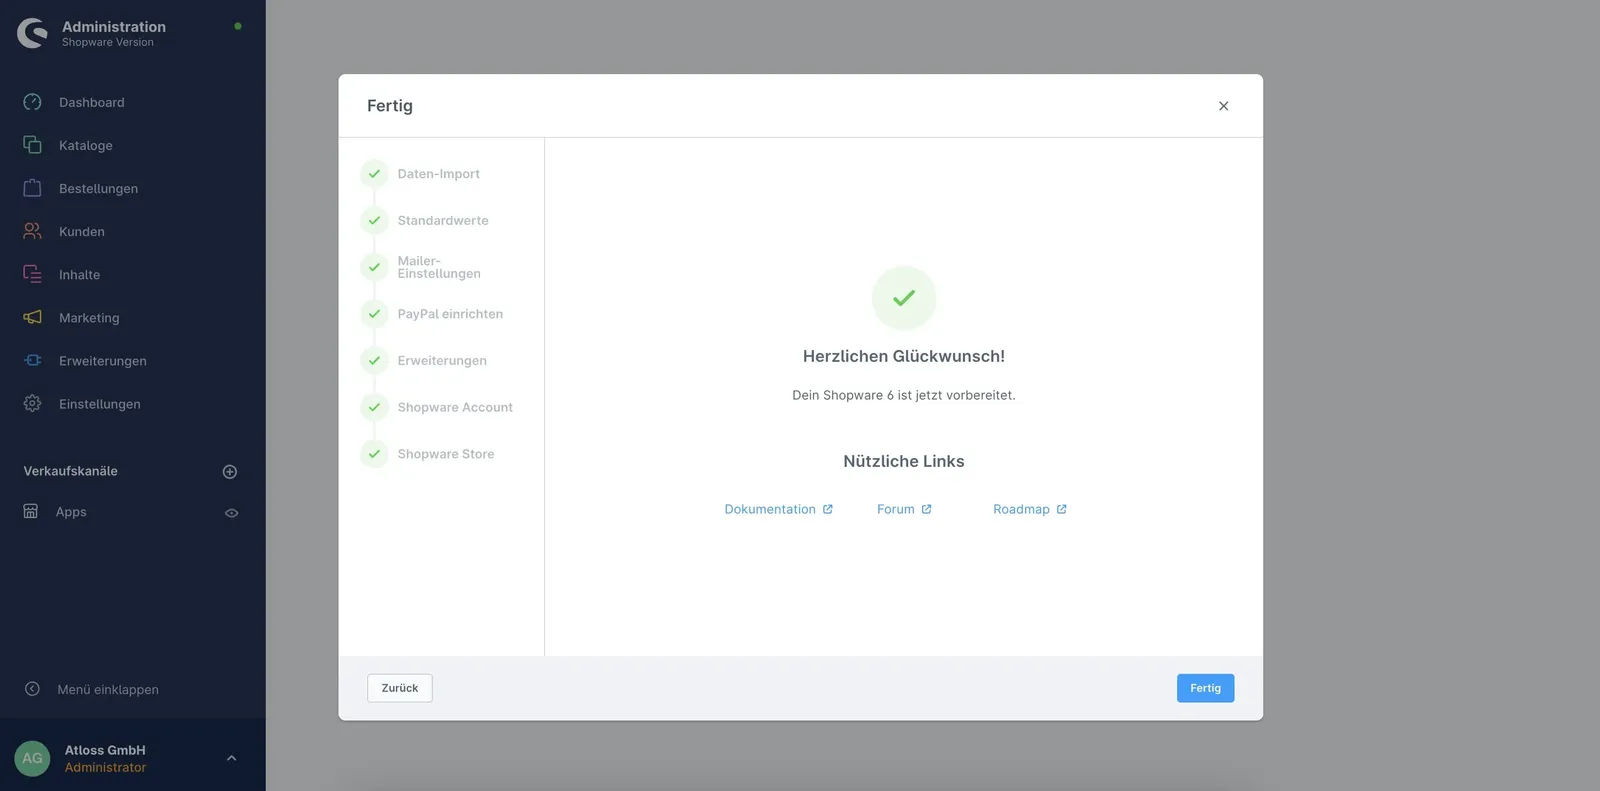
Task: Open the Dashboard gauge icon
Action: click(x=32, y=102)
